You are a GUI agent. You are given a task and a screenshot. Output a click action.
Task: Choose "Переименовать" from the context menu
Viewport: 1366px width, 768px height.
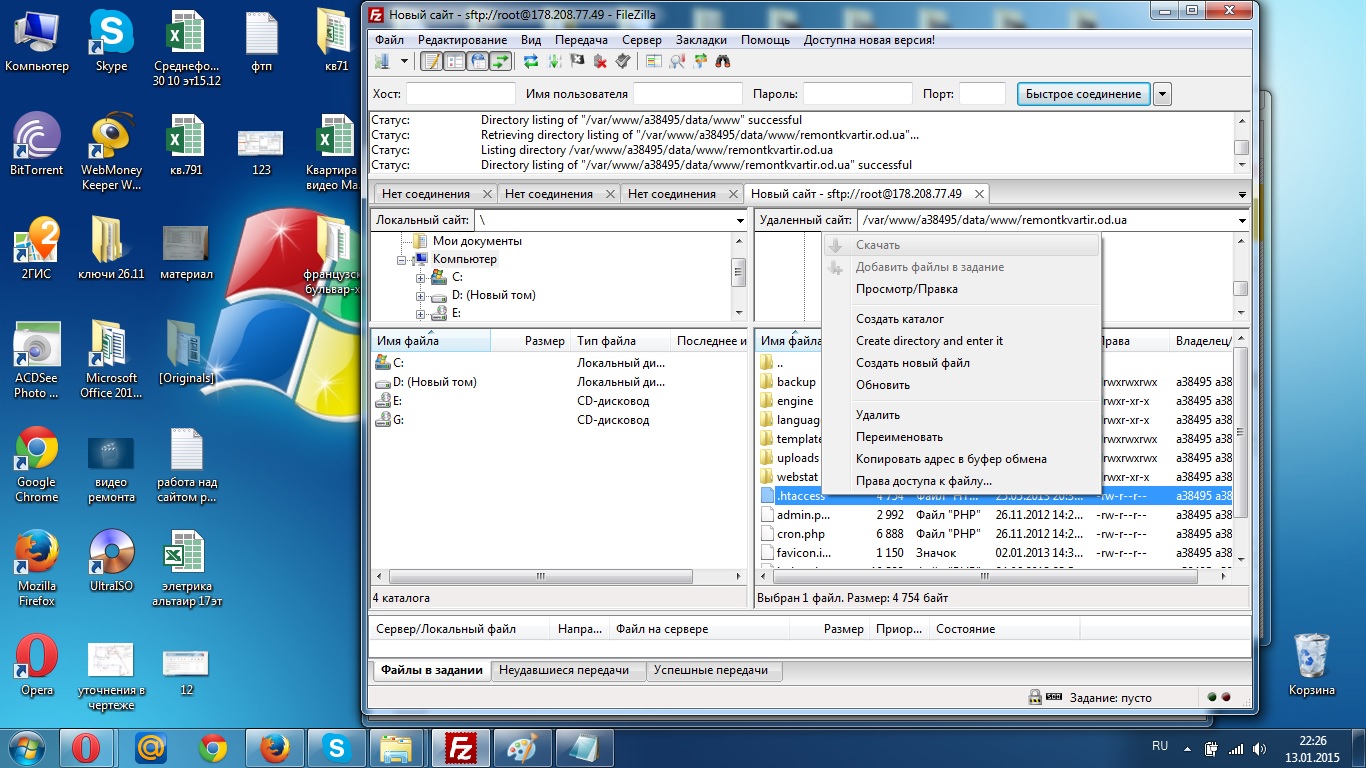[x=899, y=437]
